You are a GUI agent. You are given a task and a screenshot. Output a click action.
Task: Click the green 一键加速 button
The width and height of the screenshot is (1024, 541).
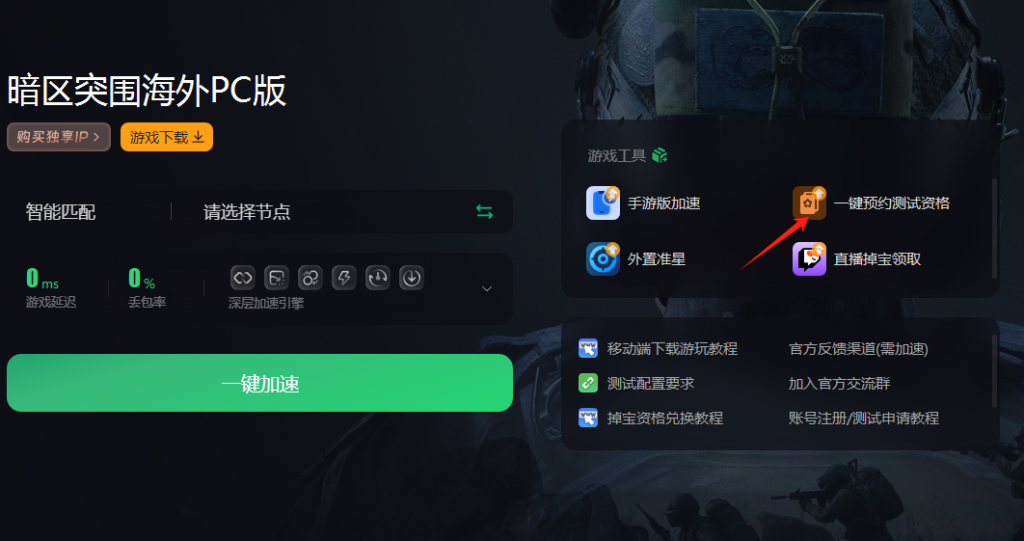[260, 383]
